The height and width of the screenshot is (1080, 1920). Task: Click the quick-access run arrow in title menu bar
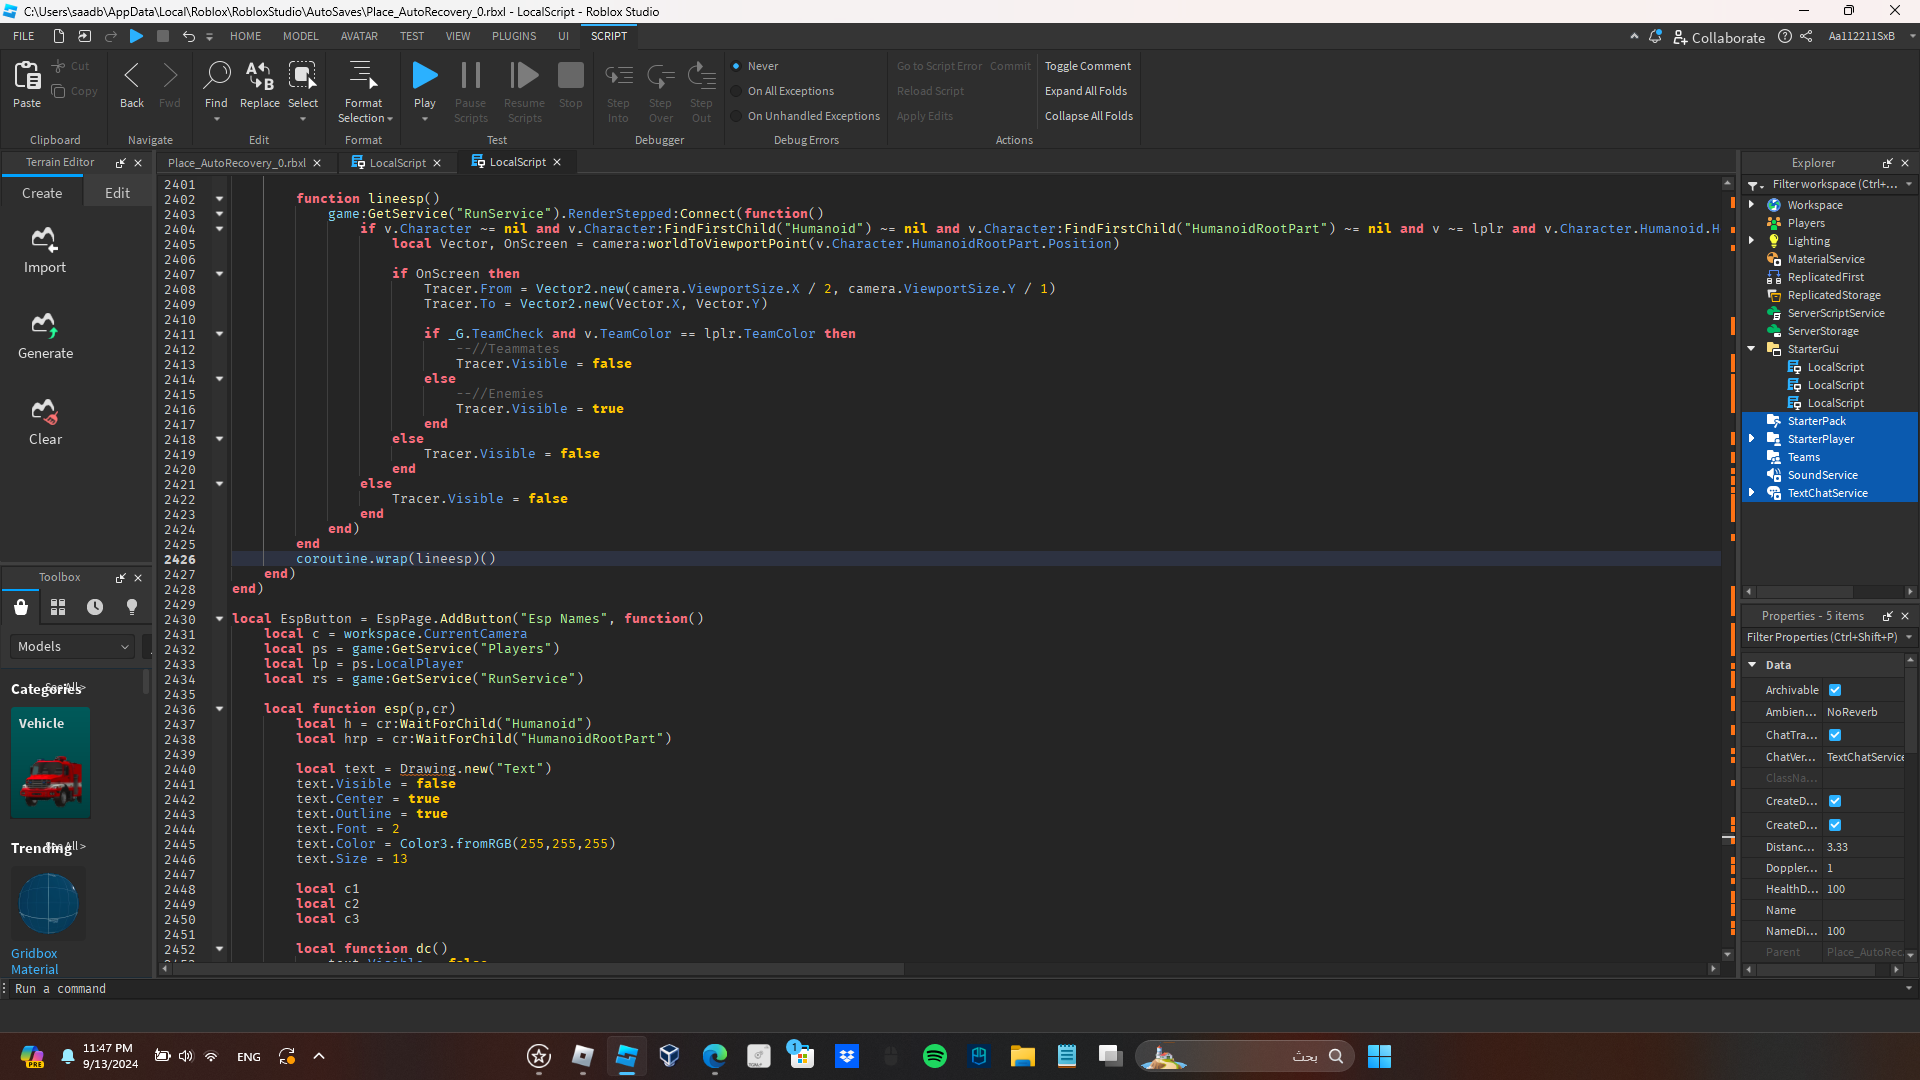pos(136,36)
